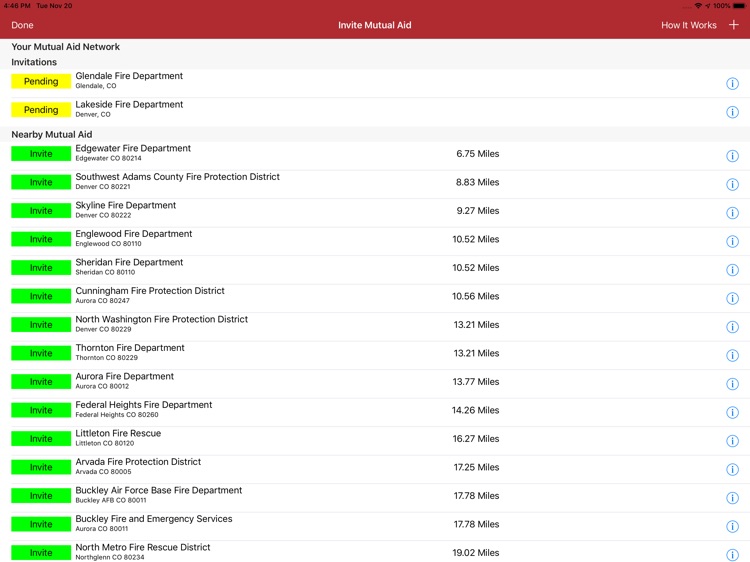
Task: Invite Buckley Air Force Base Fire Department
Action: tap(41, 496)
